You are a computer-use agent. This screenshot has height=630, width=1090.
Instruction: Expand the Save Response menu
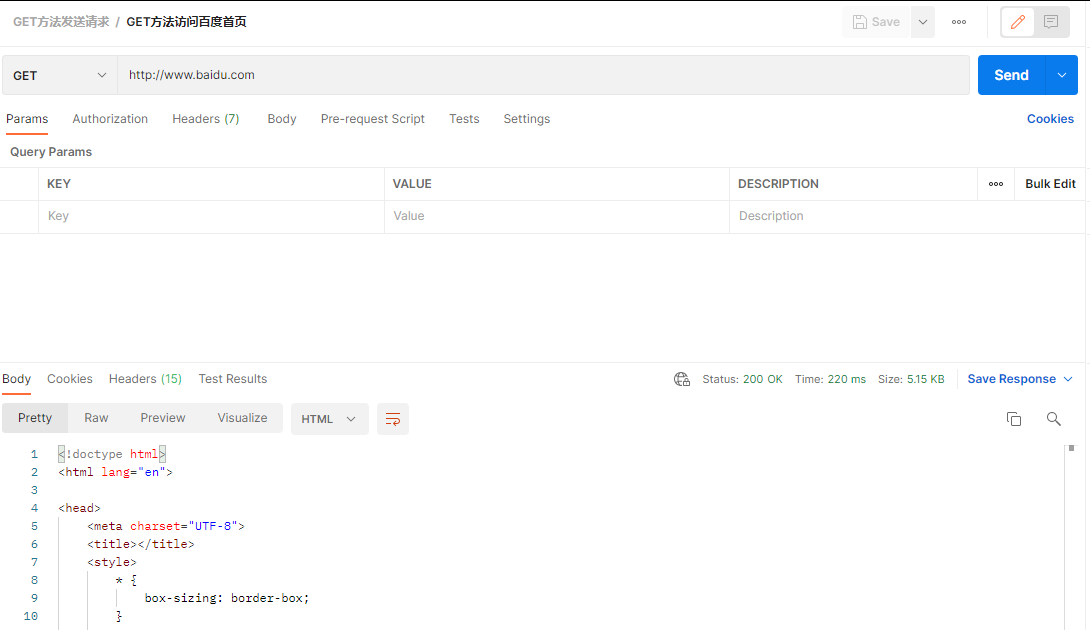tap(1020, 379)
